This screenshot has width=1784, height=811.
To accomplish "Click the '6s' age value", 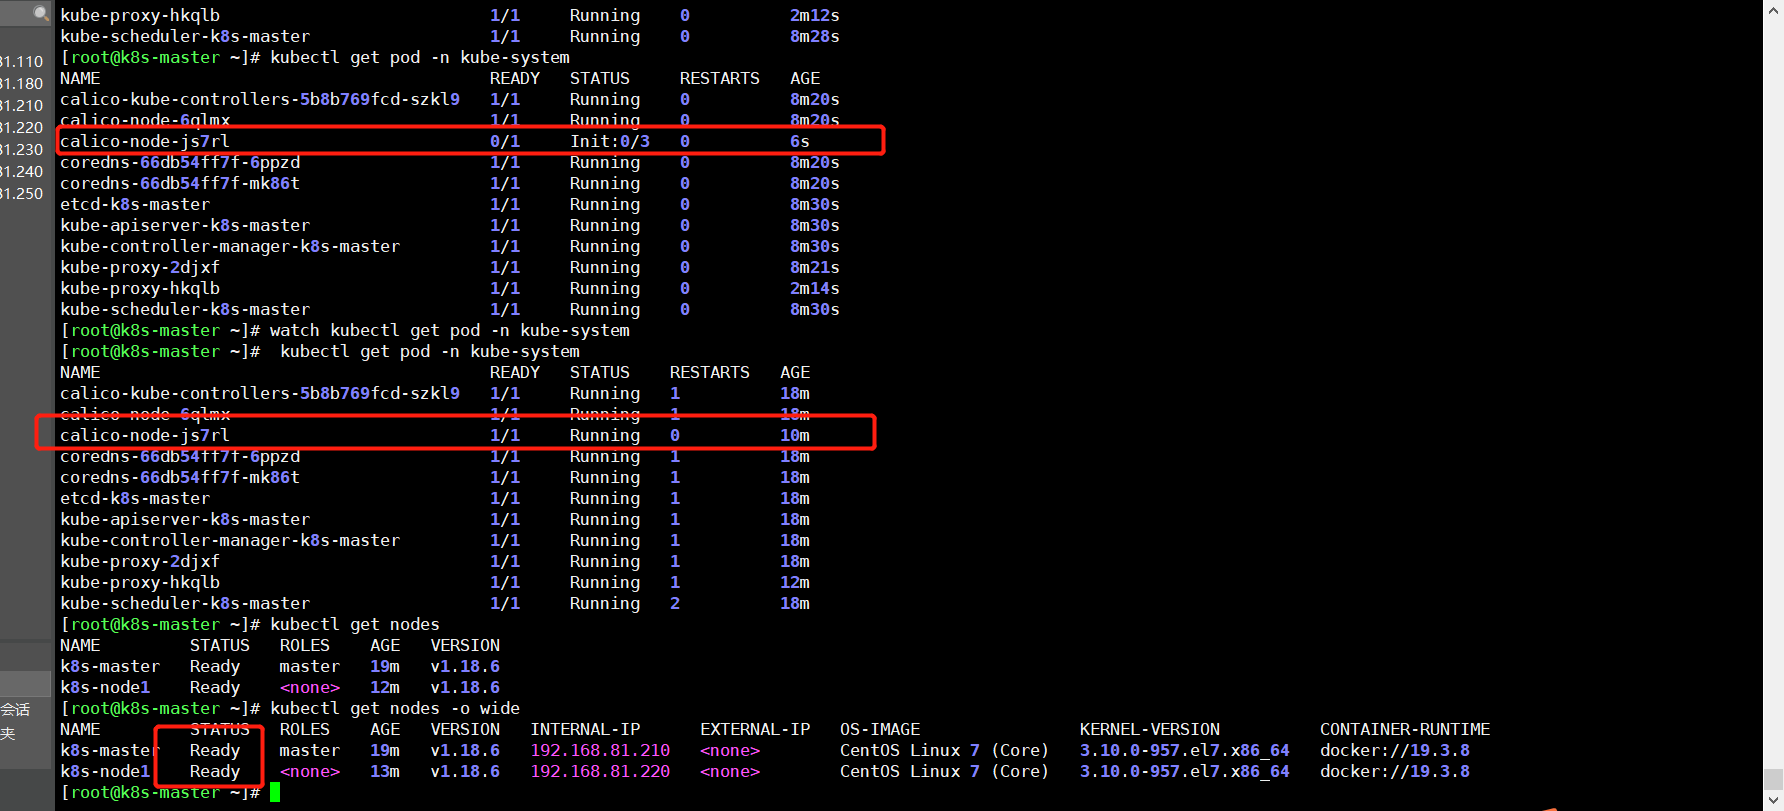I will pyautogui.click(x=800, y=141).
